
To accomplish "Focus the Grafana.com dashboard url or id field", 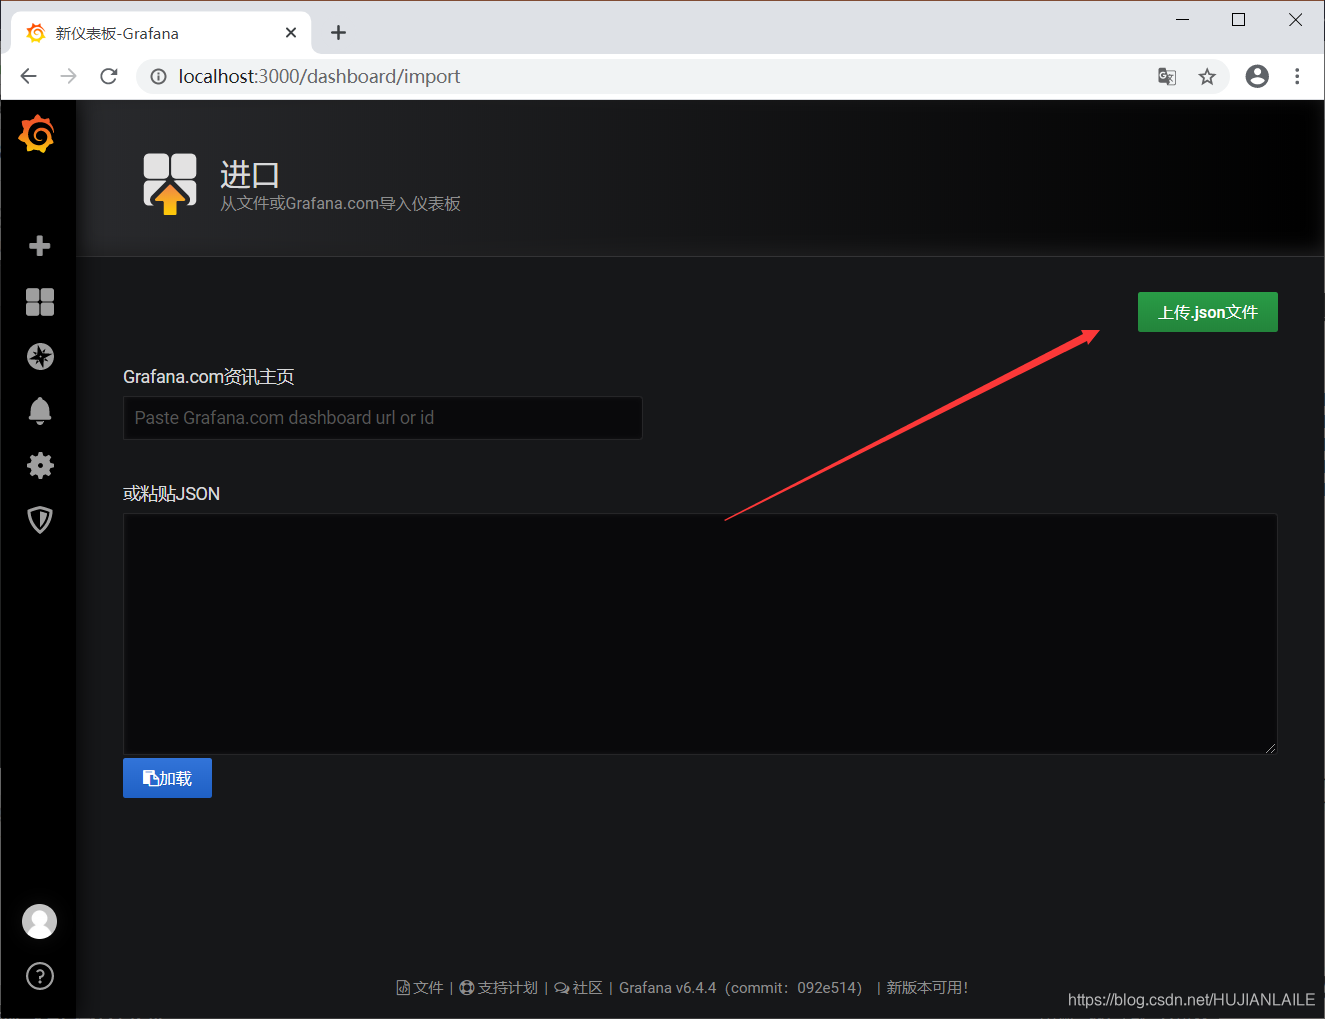I will pyautogui.click(x=382, y=418).
